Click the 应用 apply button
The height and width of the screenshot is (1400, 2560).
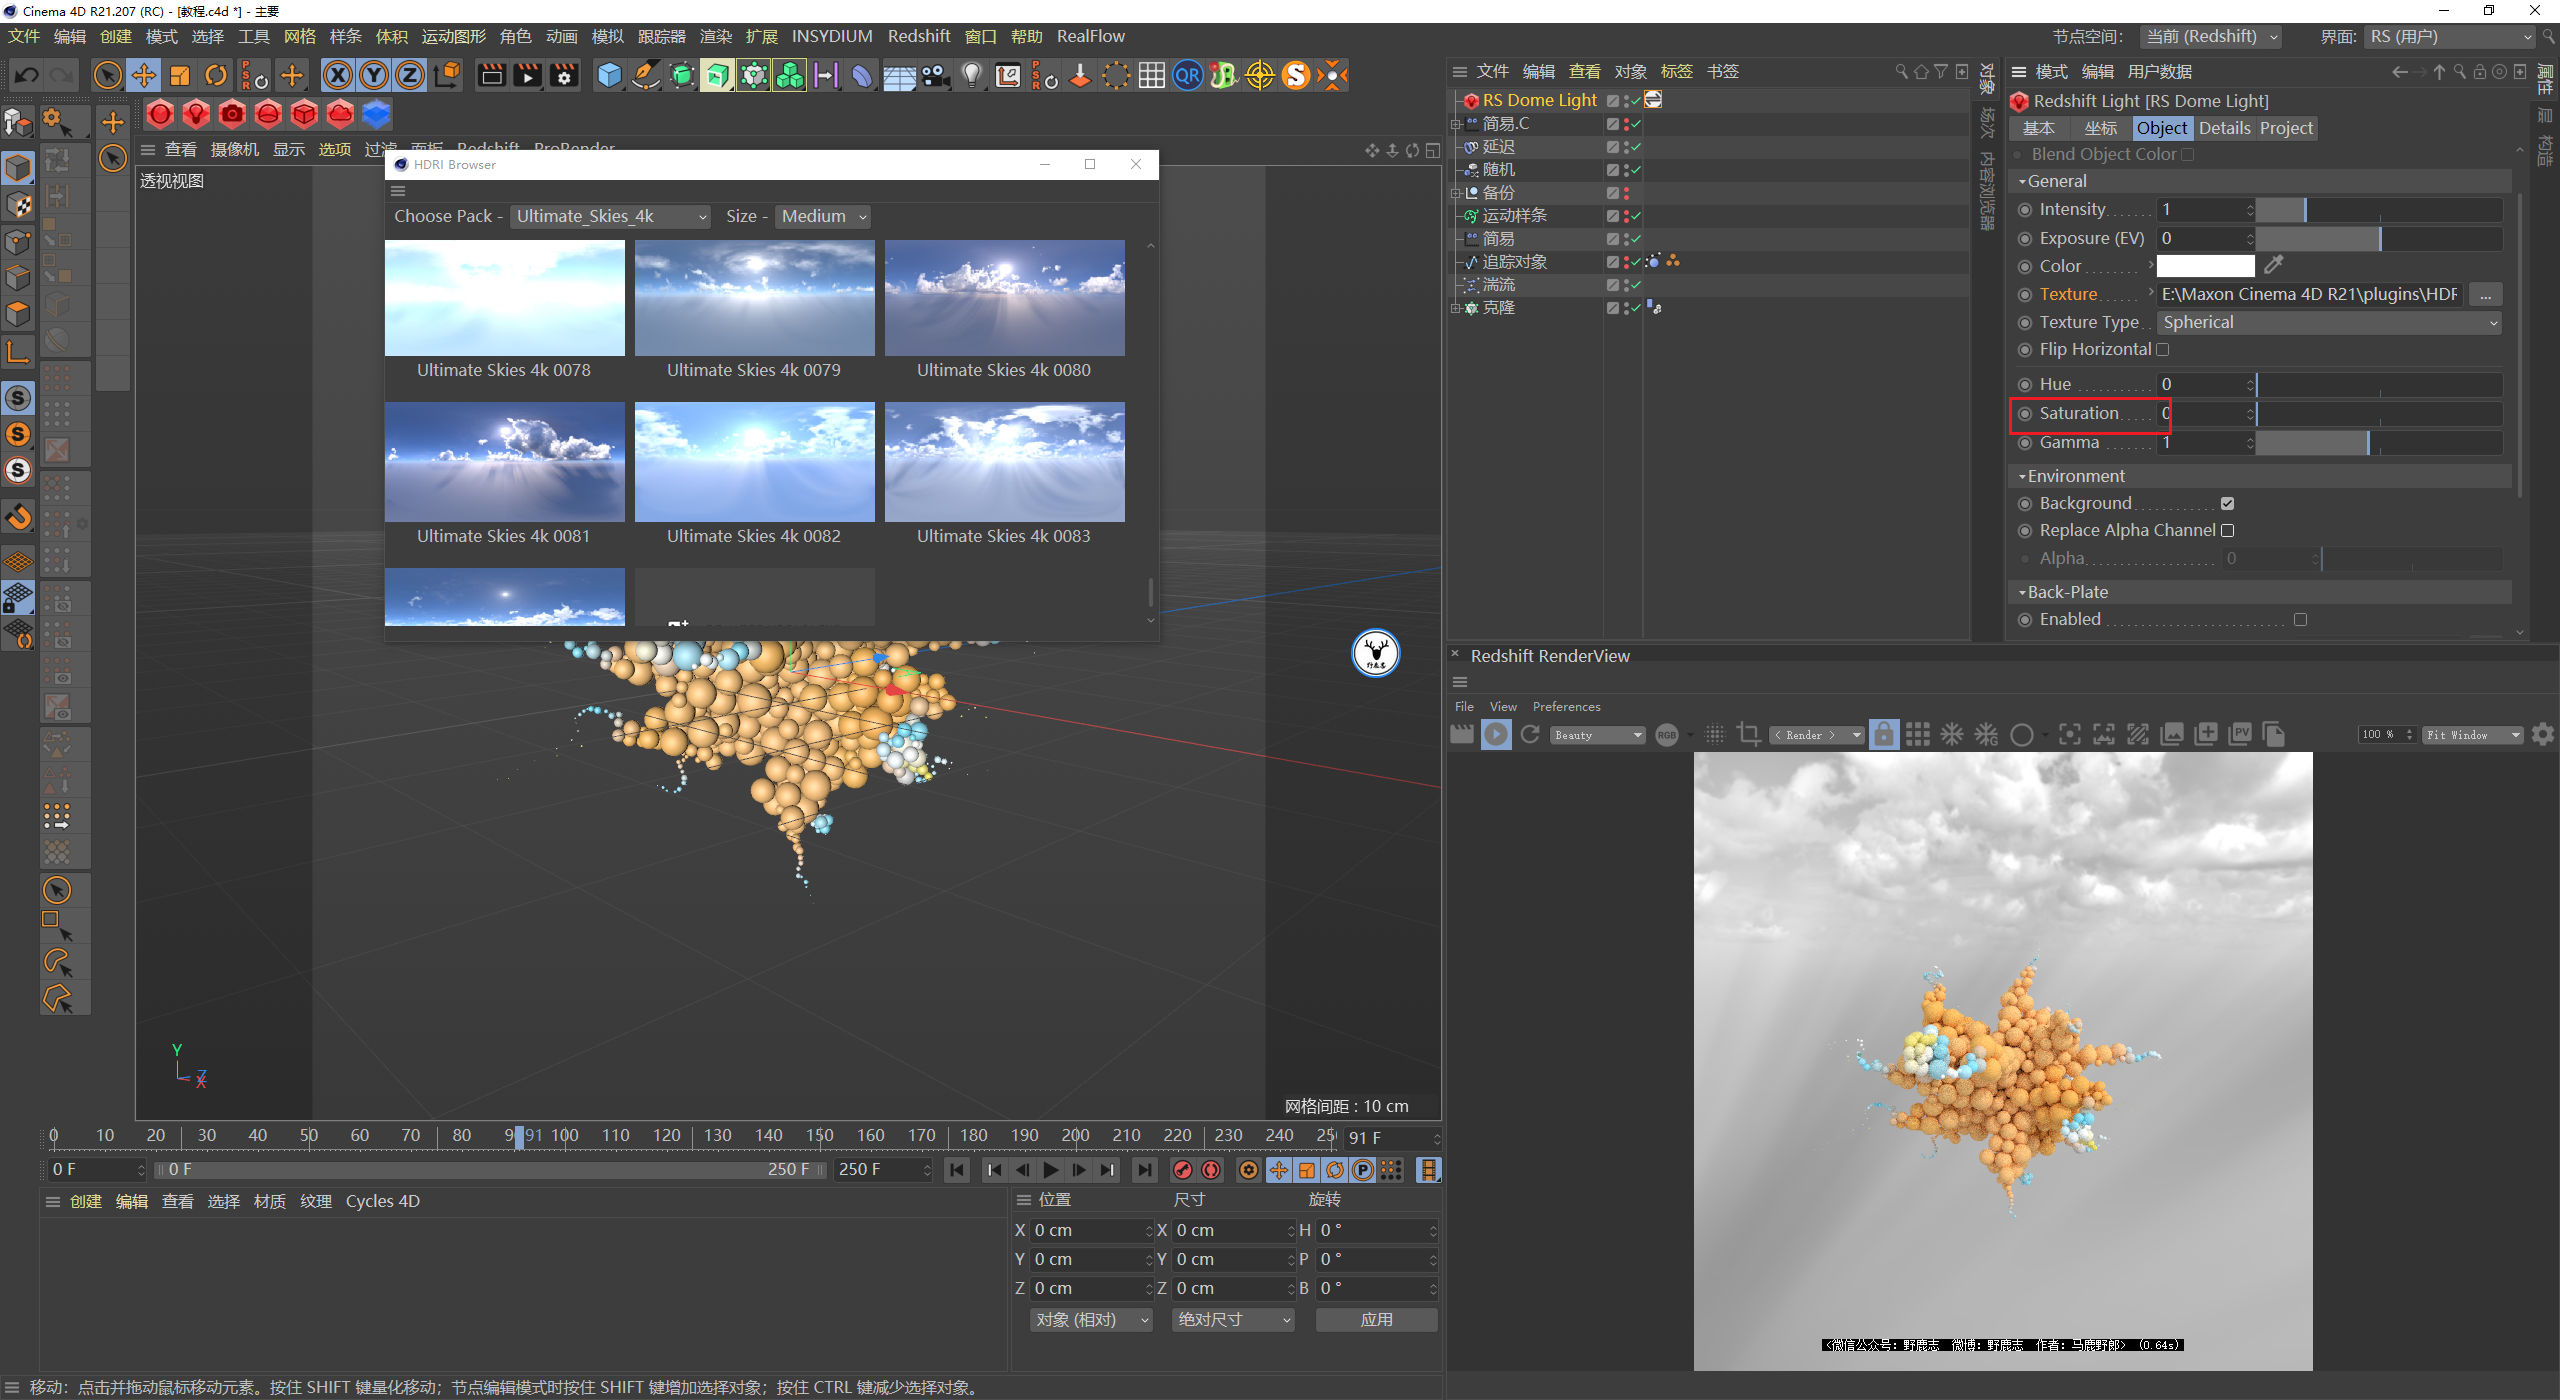click(1376, 1320)
